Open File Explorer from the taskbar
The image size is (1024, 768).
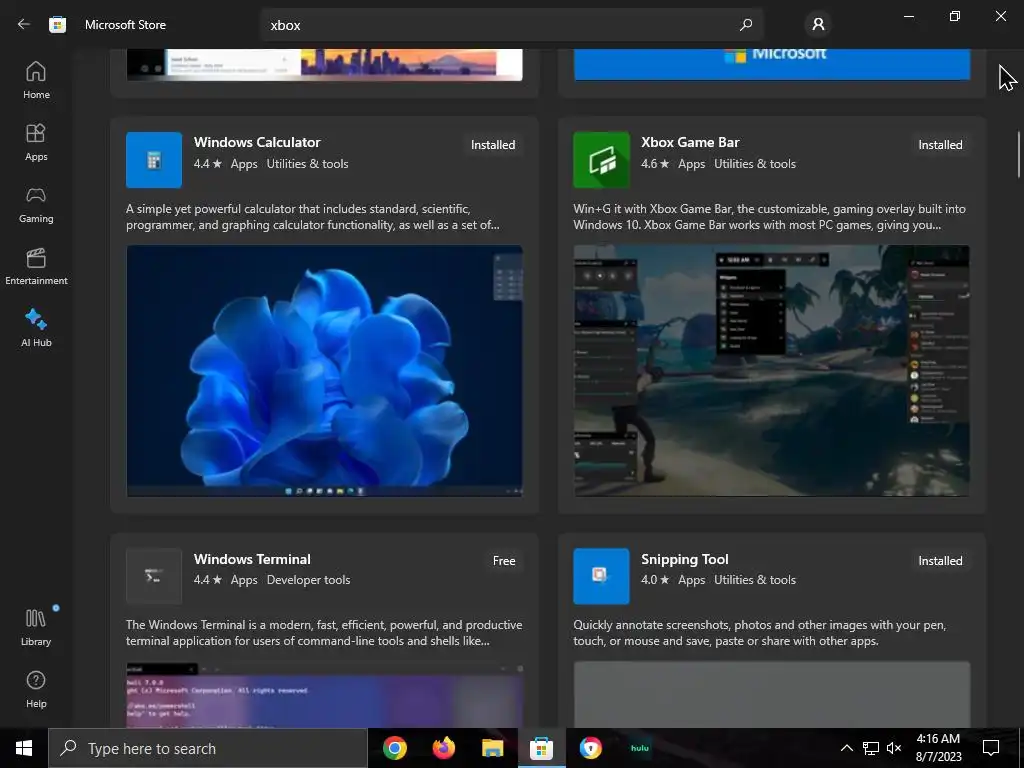tap(492, 748)
